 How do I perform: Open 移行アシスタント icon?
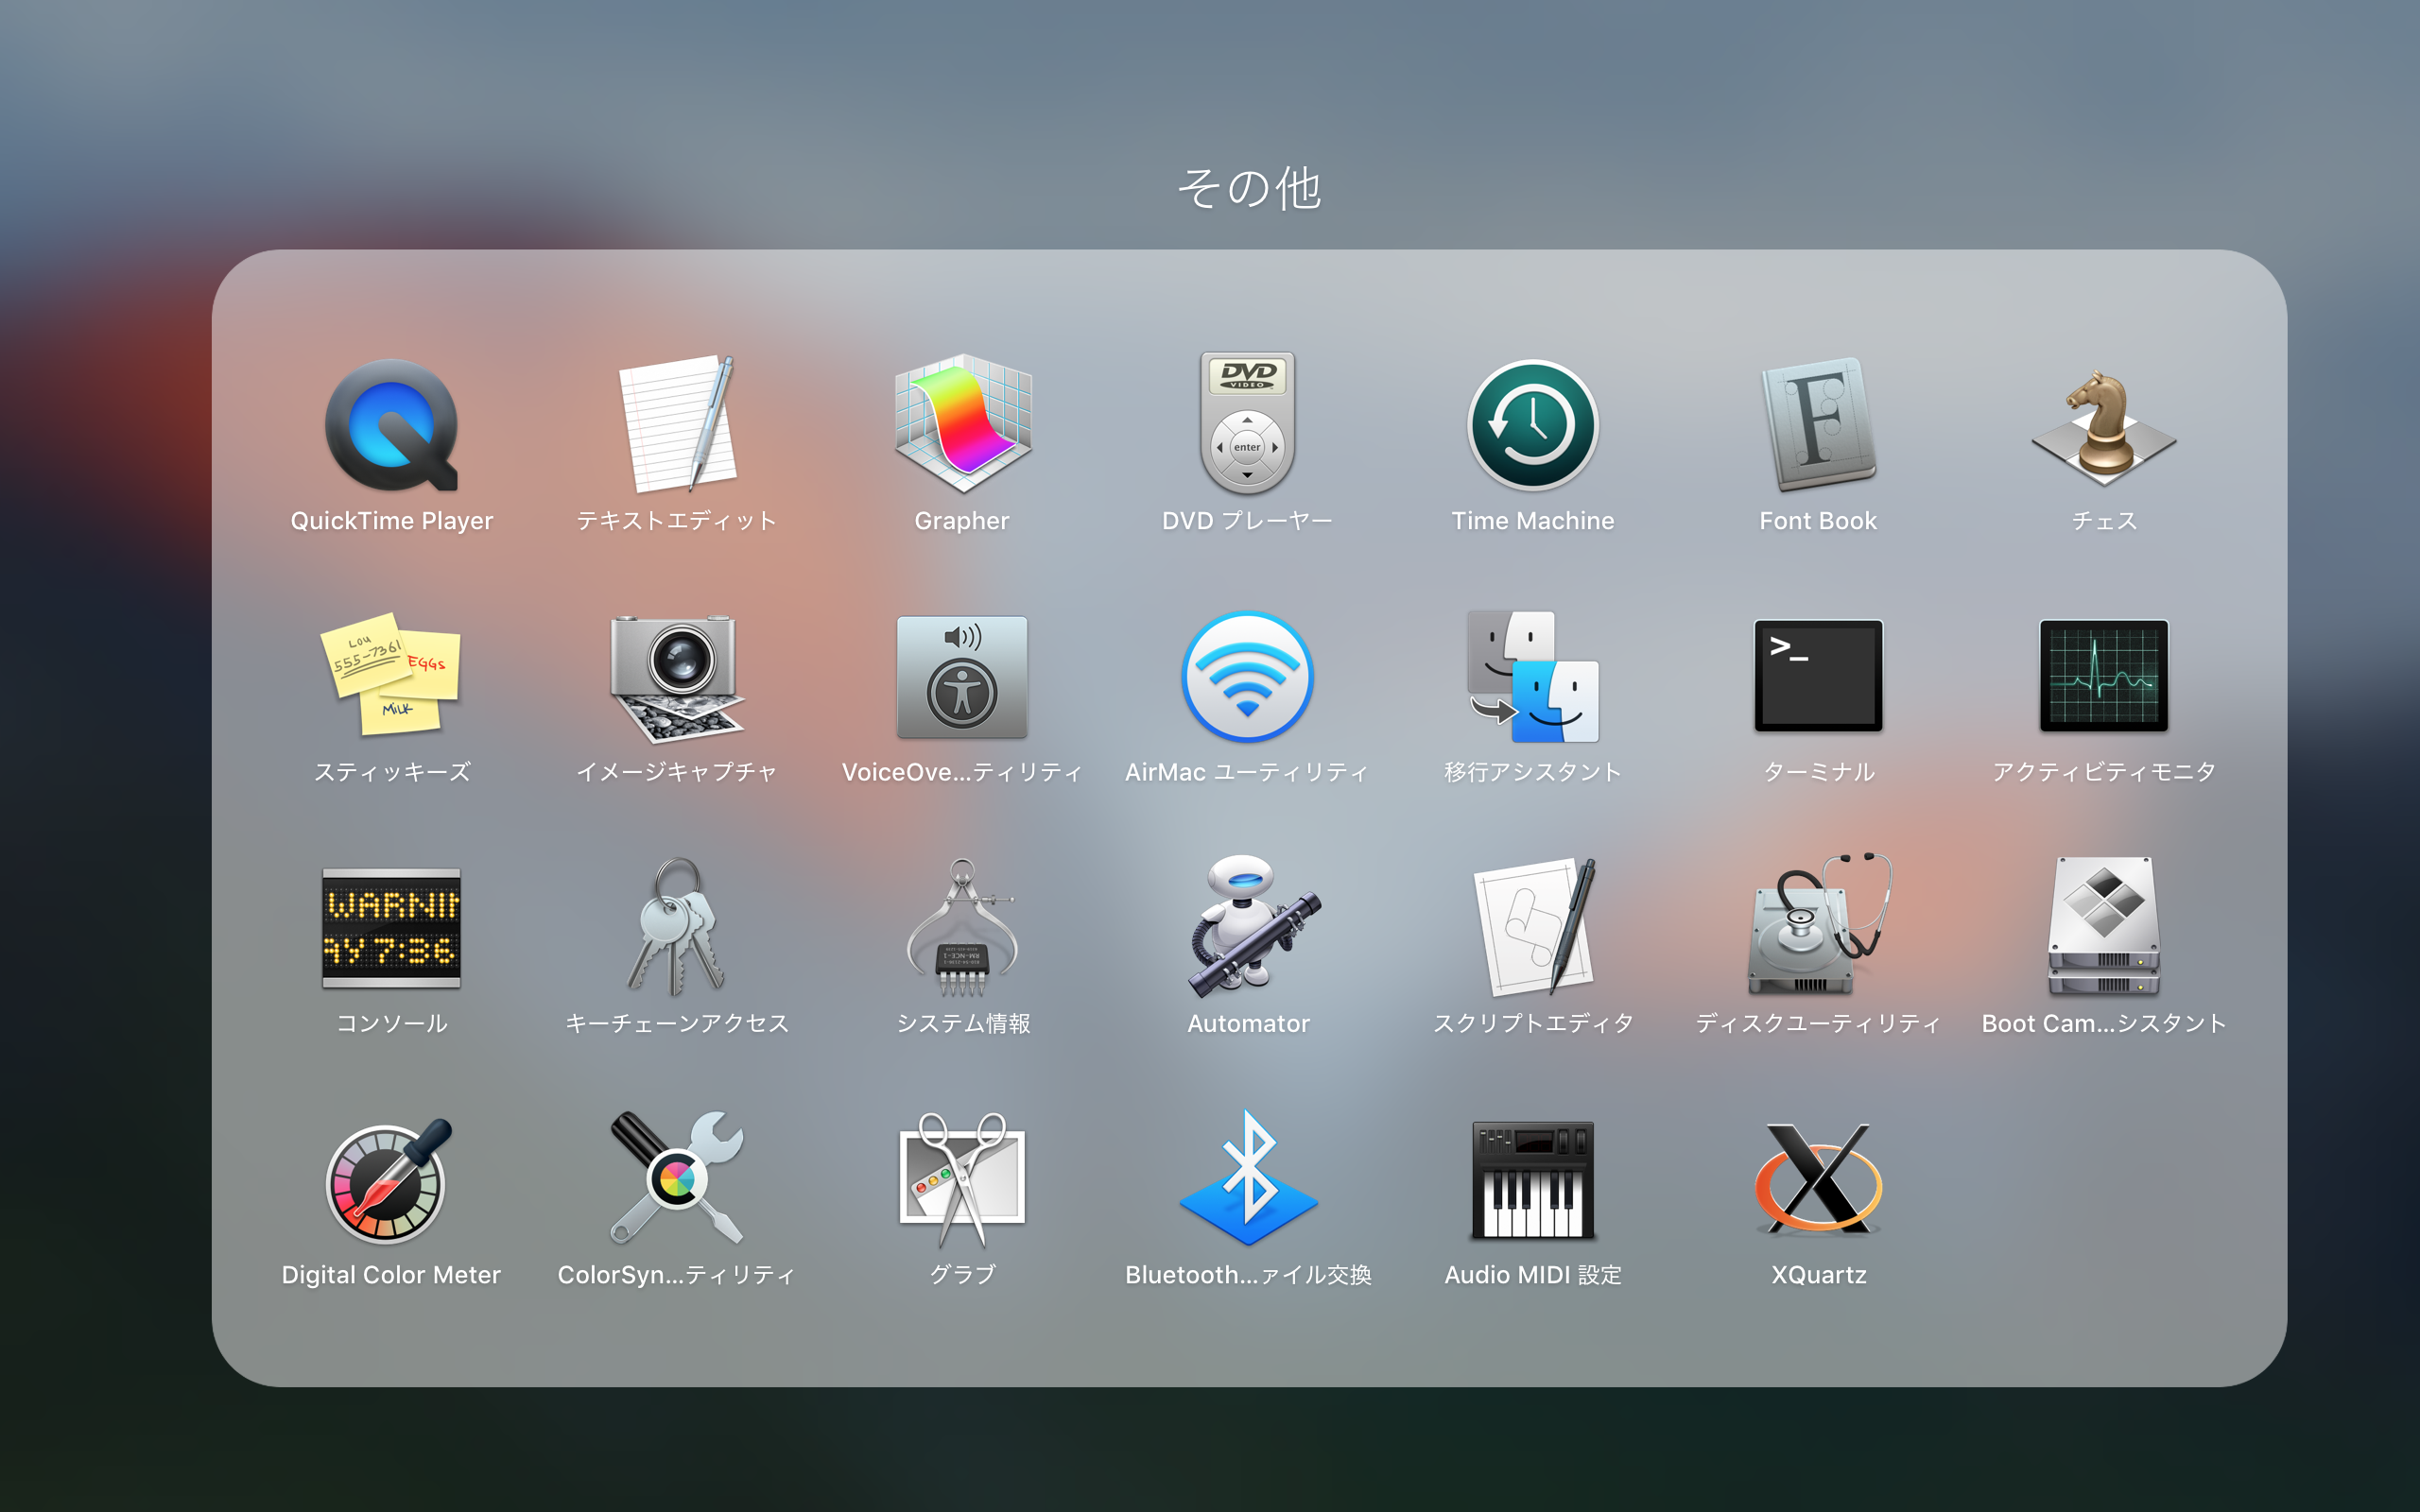click(1533, 677)
